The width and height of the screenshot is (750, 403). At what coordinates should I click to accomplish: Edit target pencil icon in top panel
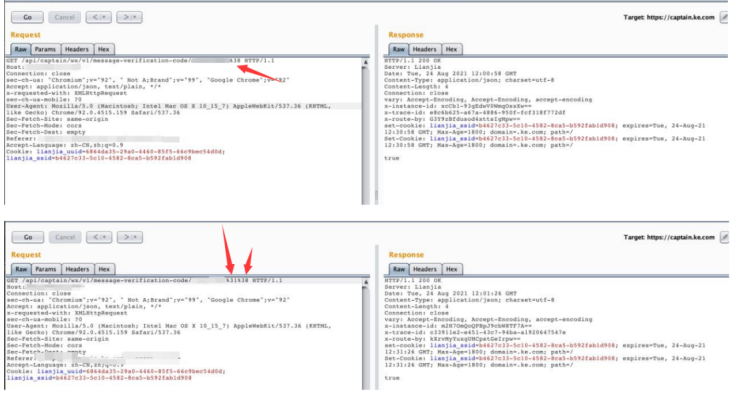pos(724,17)
